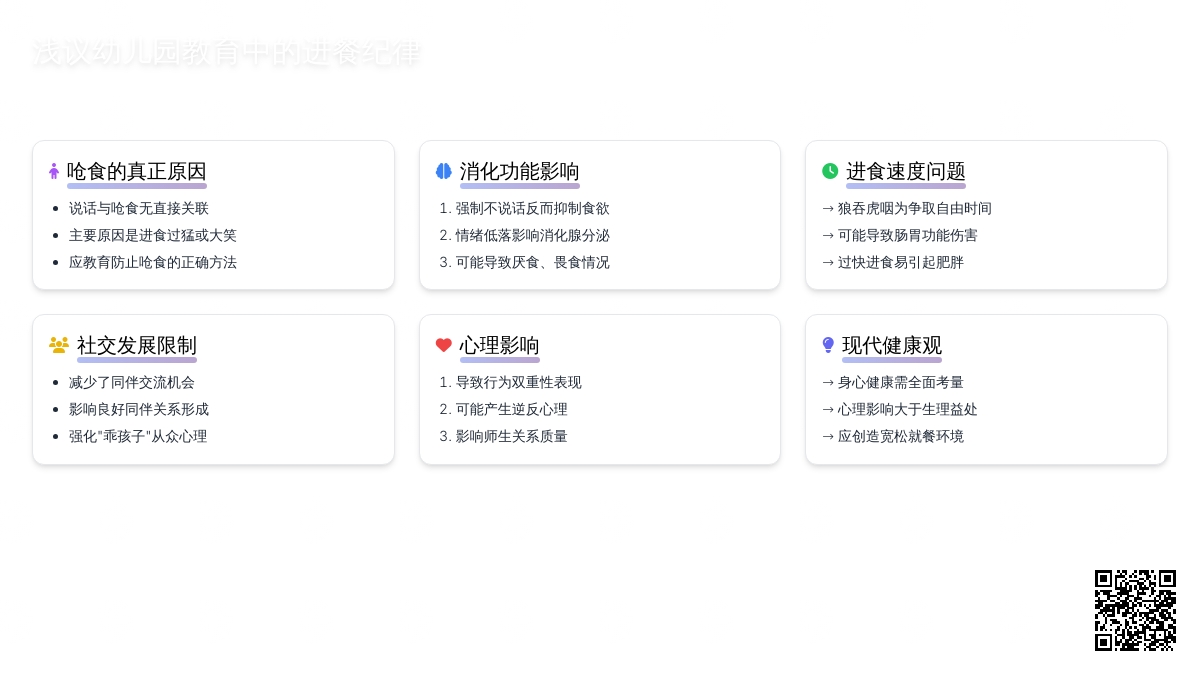Click bullet 强化"乖孩子"从众心理

coord(138,436)
